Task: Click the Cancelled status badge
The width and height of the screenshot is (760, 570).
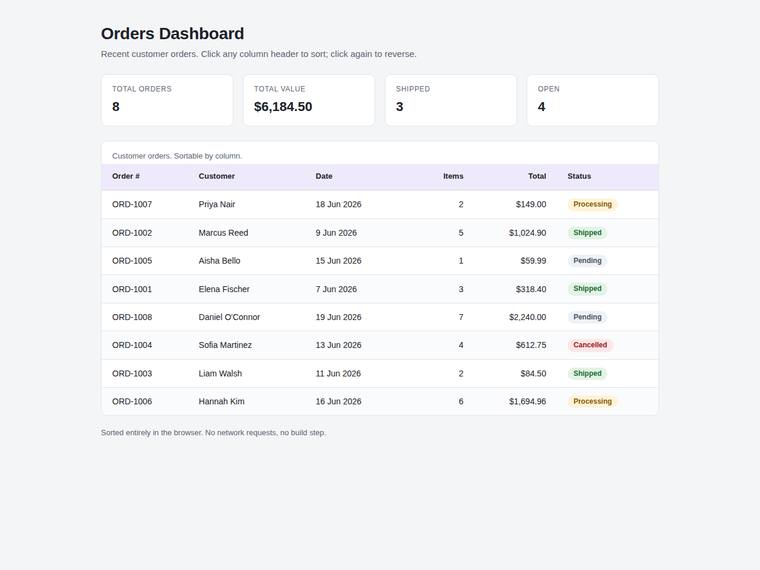Action: pyautogui.click(x=590, y=345)
